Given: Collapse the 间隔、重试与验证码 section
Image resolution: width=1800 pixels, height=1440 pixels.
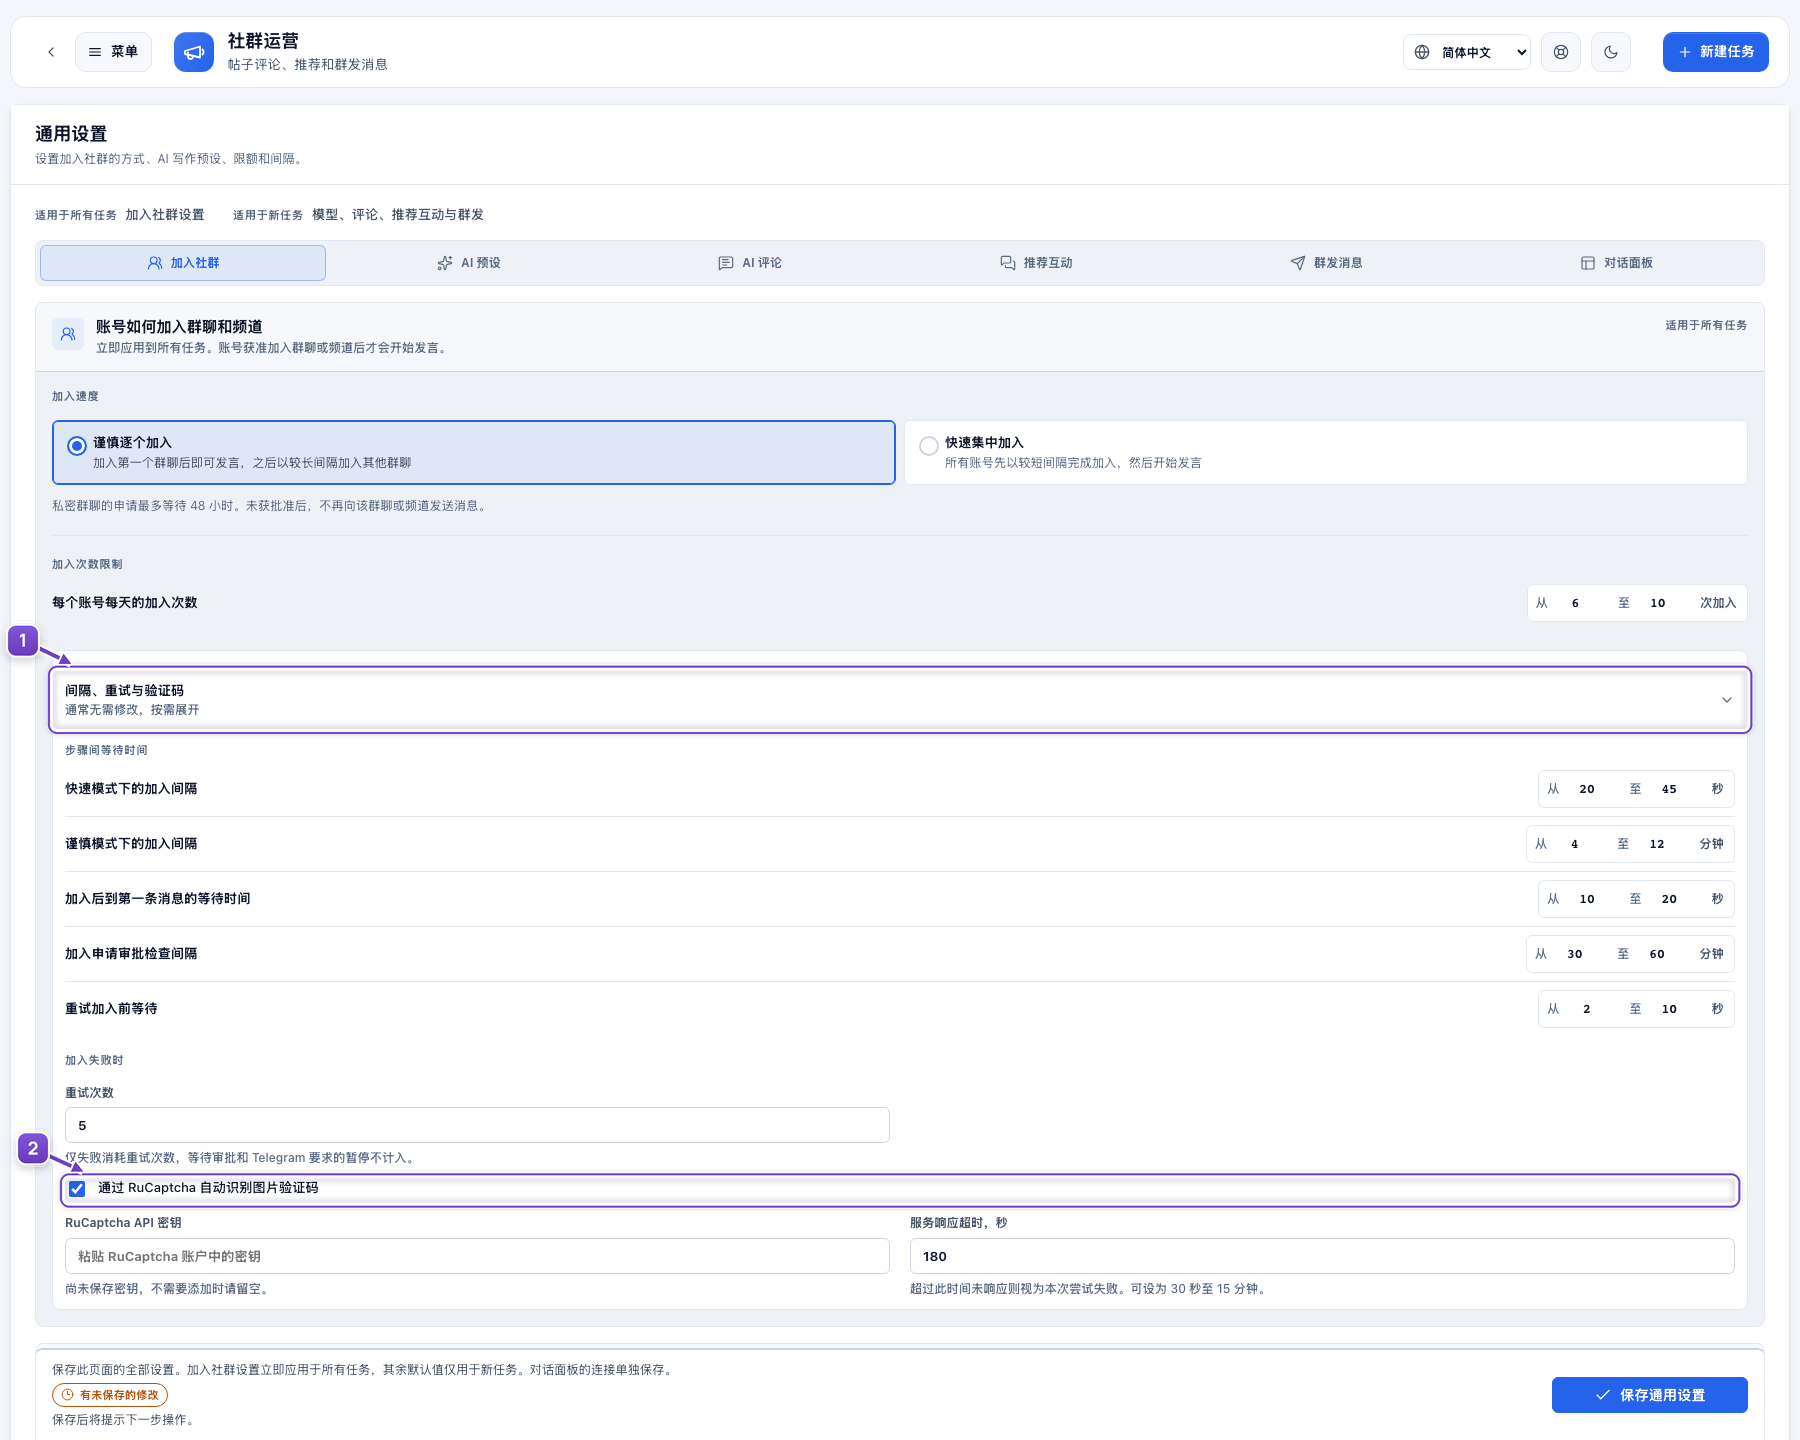Looking at the screenshot, I should 900,700.
